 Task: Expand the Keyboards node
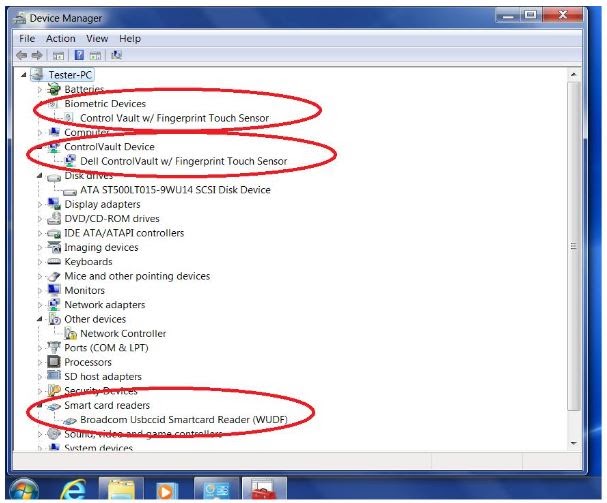tap(39, 262)
